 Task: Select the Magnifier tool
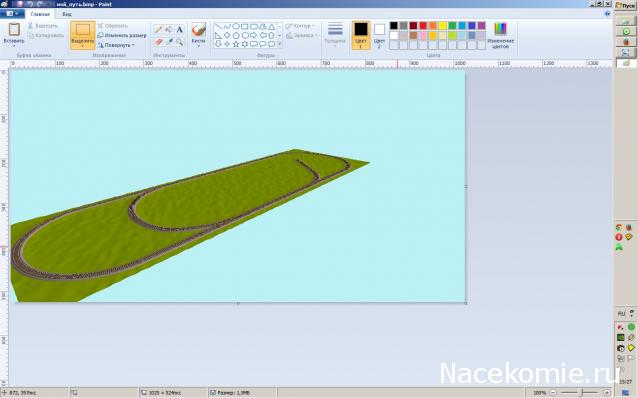coord(179,41)
